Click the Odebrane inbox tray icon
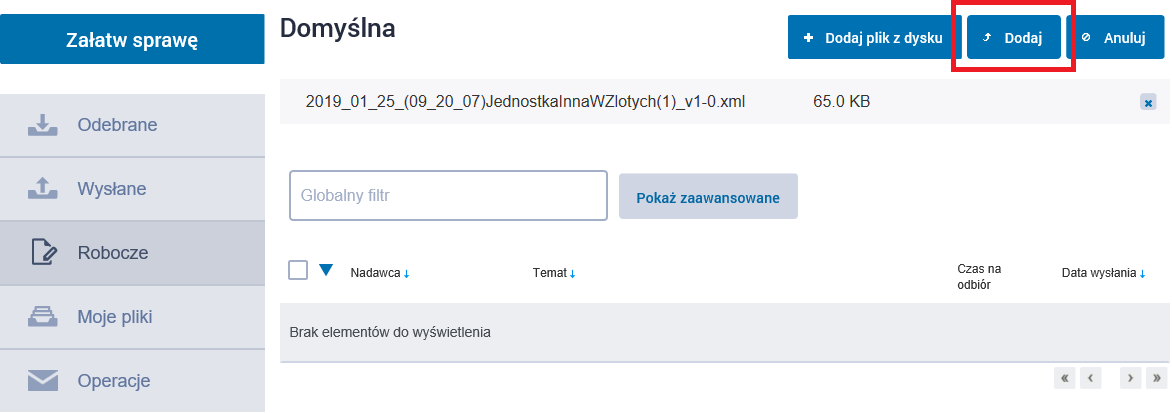Image resolution: width=1172 pixels, height=413 pixels. [41, 125]
